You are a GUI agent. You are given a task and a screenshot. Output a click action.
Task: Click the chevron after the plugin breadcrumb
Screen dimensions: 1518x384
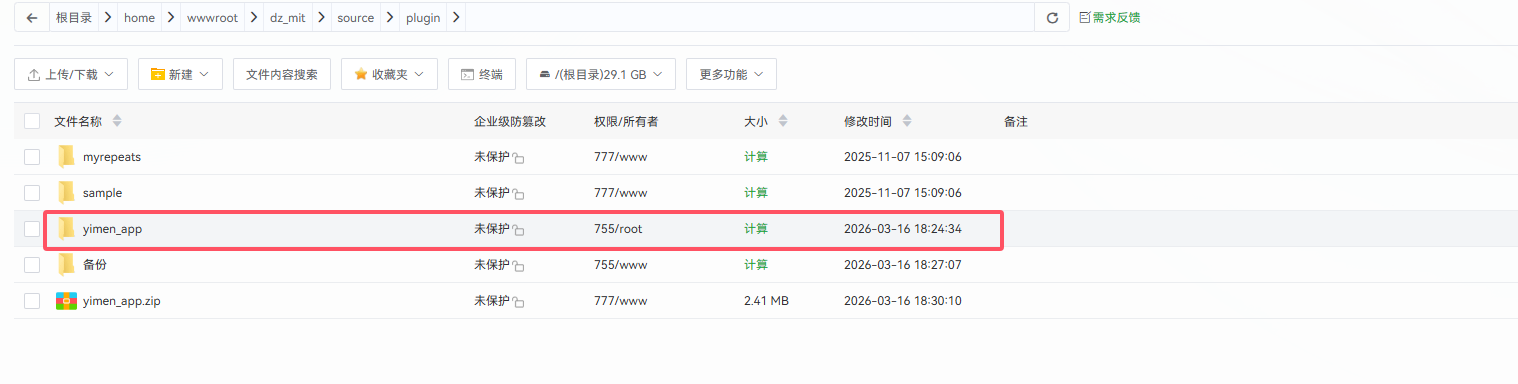pos(457,18)
